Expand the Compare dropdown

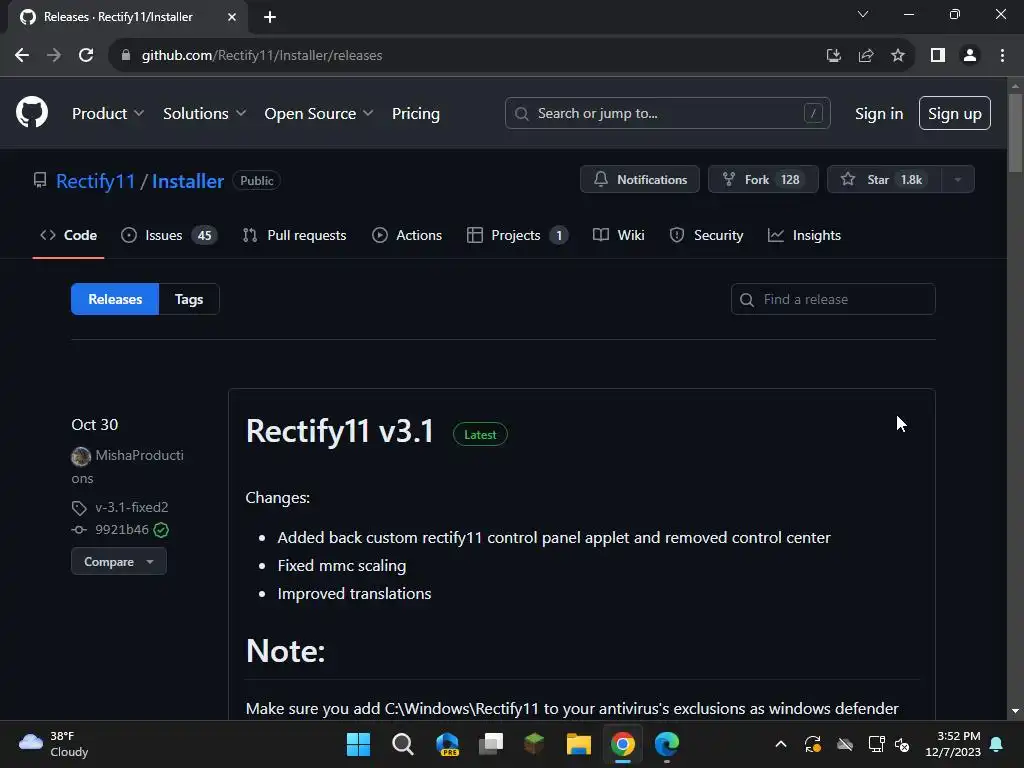(119, 562)
